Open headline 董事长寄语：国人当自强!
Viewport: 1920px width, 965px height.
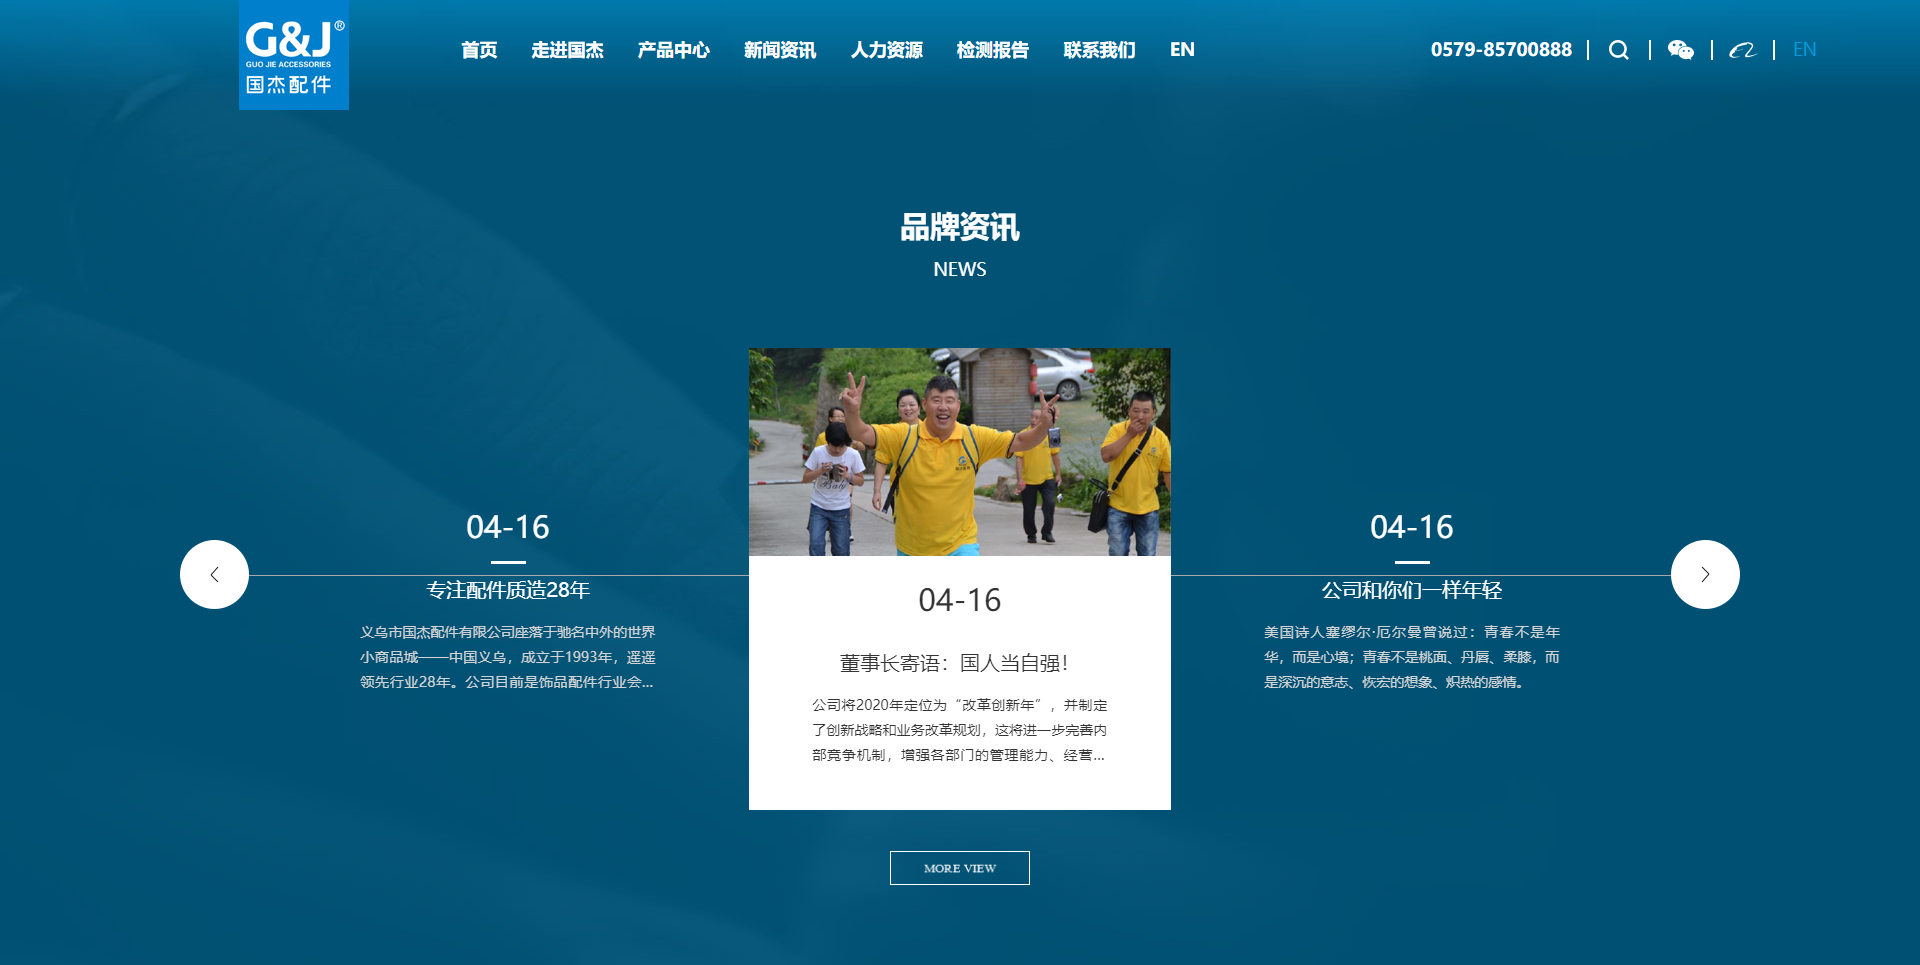(954, 663)
